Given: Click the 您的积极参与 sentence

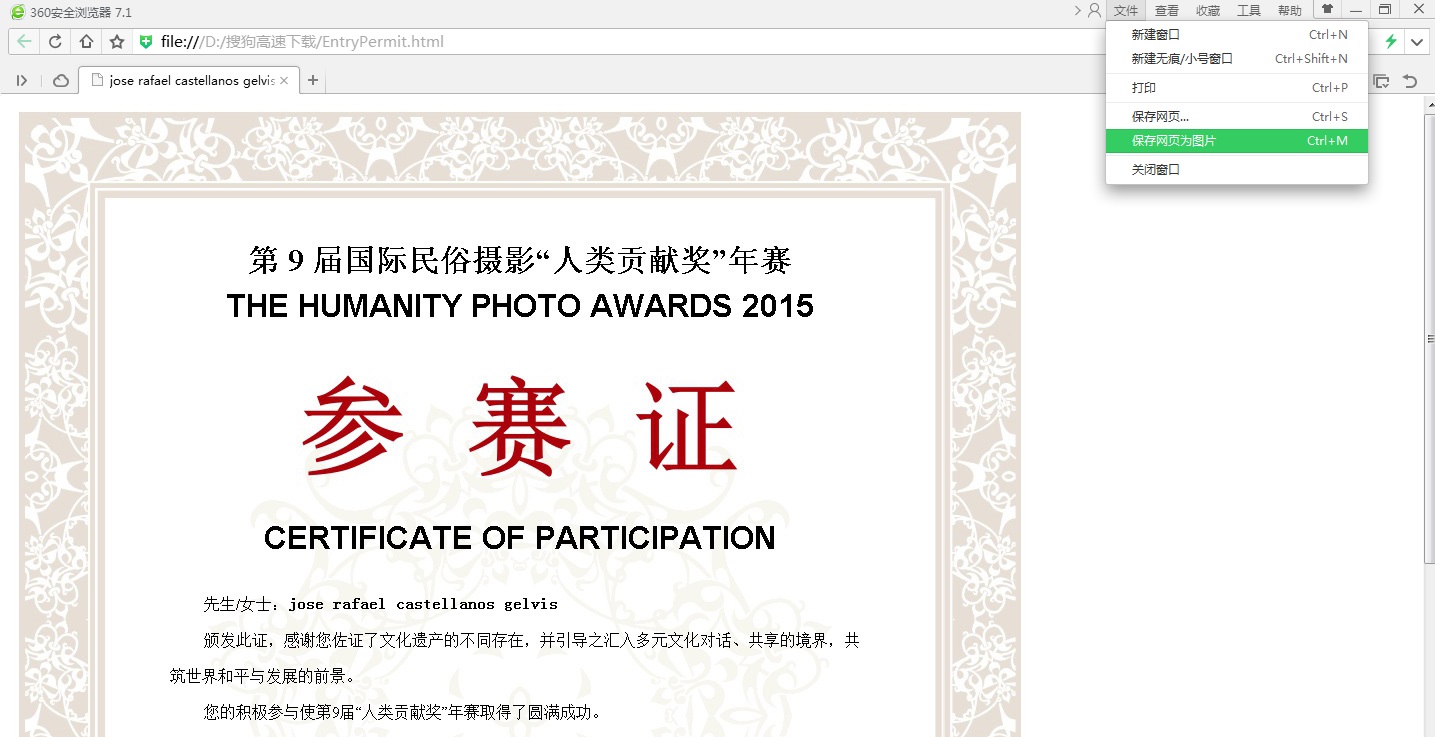Looking at the screenshot, I should [x=402, y=713].
